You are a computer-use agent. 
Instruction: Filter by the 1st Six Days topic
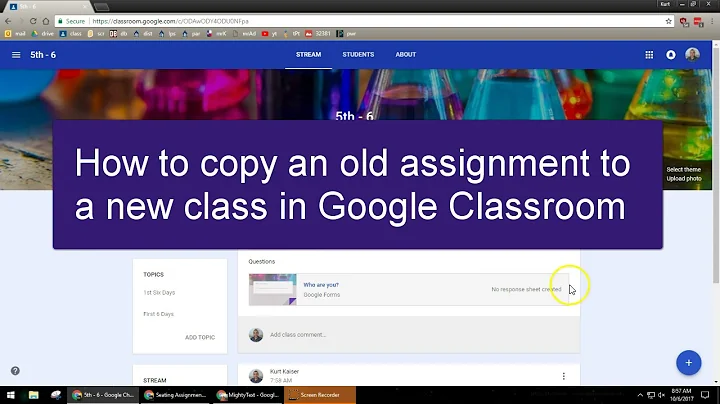(x=159, y=292)
